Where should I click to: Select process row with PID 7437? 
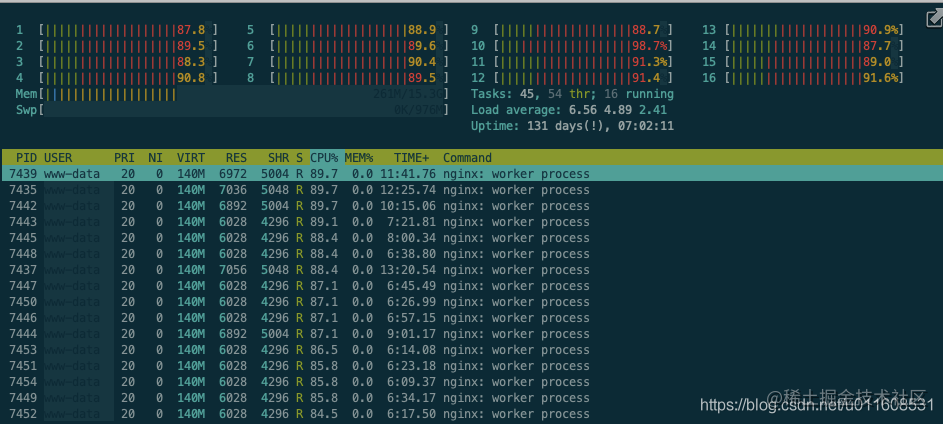click(472, 270)
